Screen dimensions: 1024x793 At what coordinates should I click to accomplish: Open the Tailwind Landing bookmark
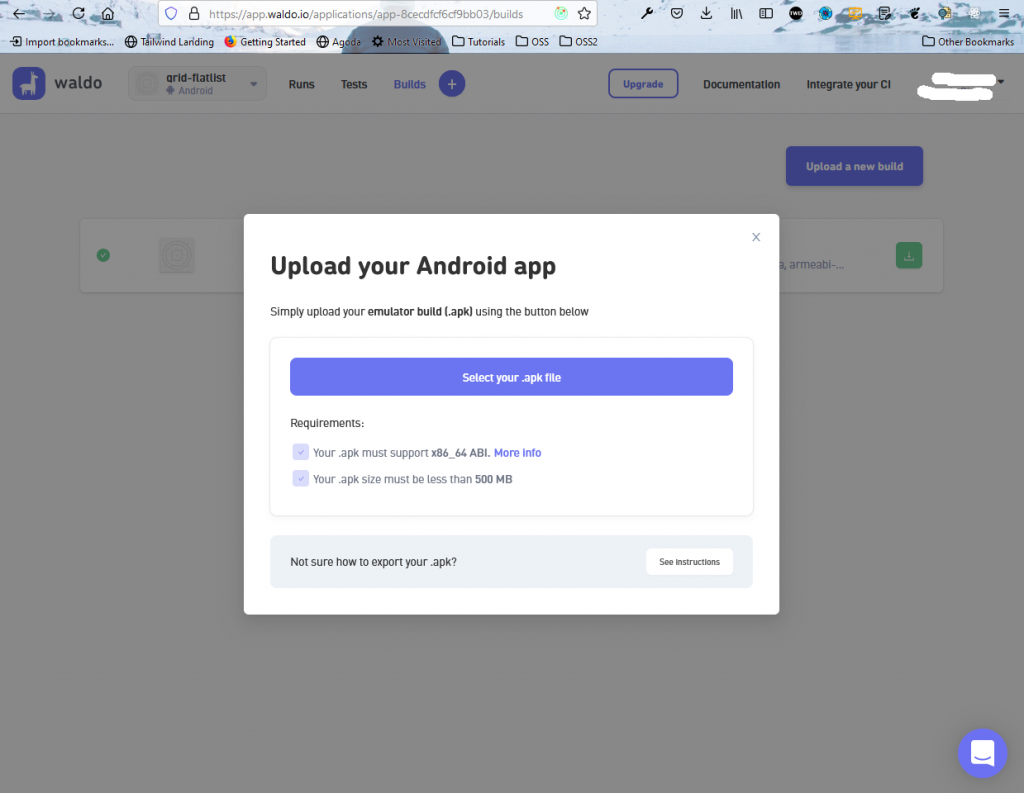[x=169, y=42]
